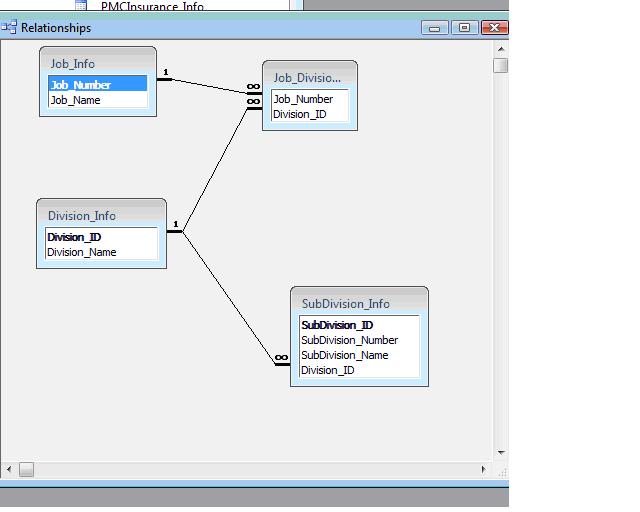
Task: Select Job_Number field in Job_Divisio... table
Action: [310, 99]
